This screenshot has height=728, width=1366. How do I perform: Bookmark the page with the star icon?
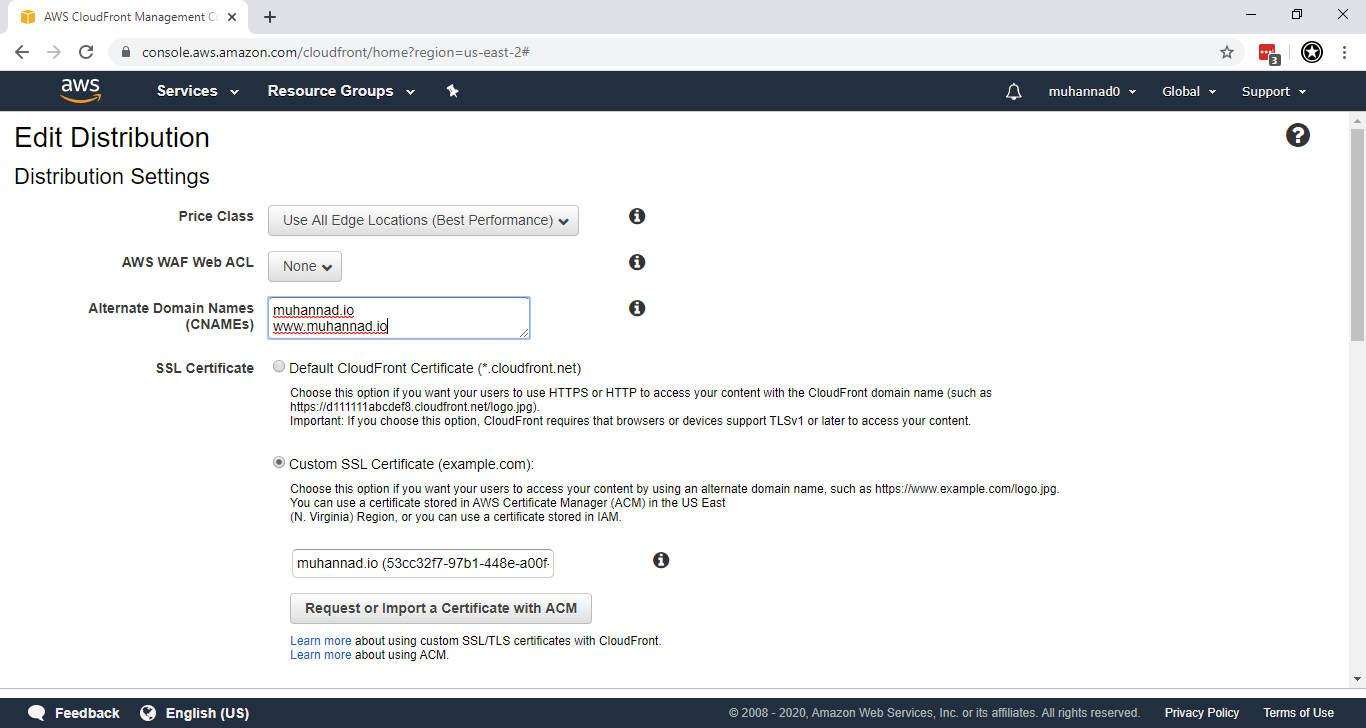pyautogui.click(x=1226, y=51)
